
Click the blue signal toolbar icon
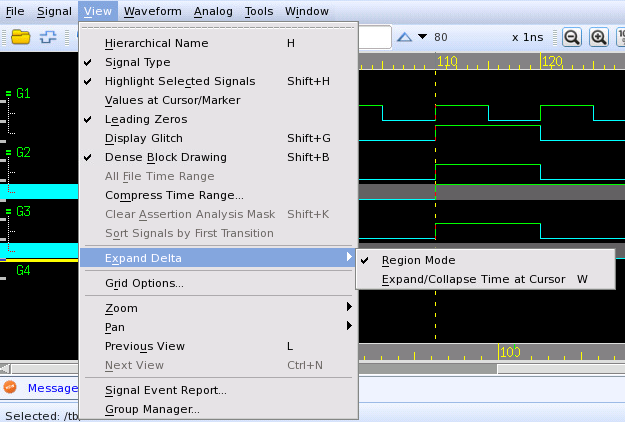tap(48, 37)
